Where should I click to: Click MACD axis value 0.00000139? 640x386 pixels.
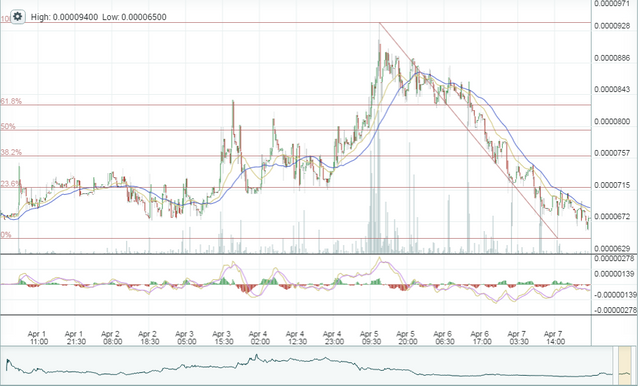(615, 274)
